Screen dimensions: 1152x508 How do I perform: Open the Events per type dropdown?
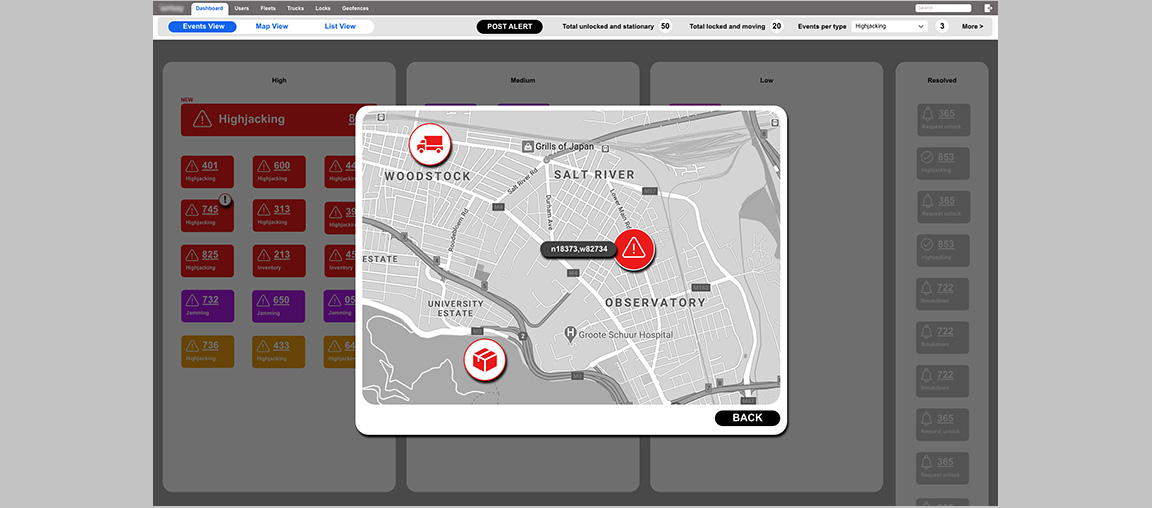tap(889, 27)
